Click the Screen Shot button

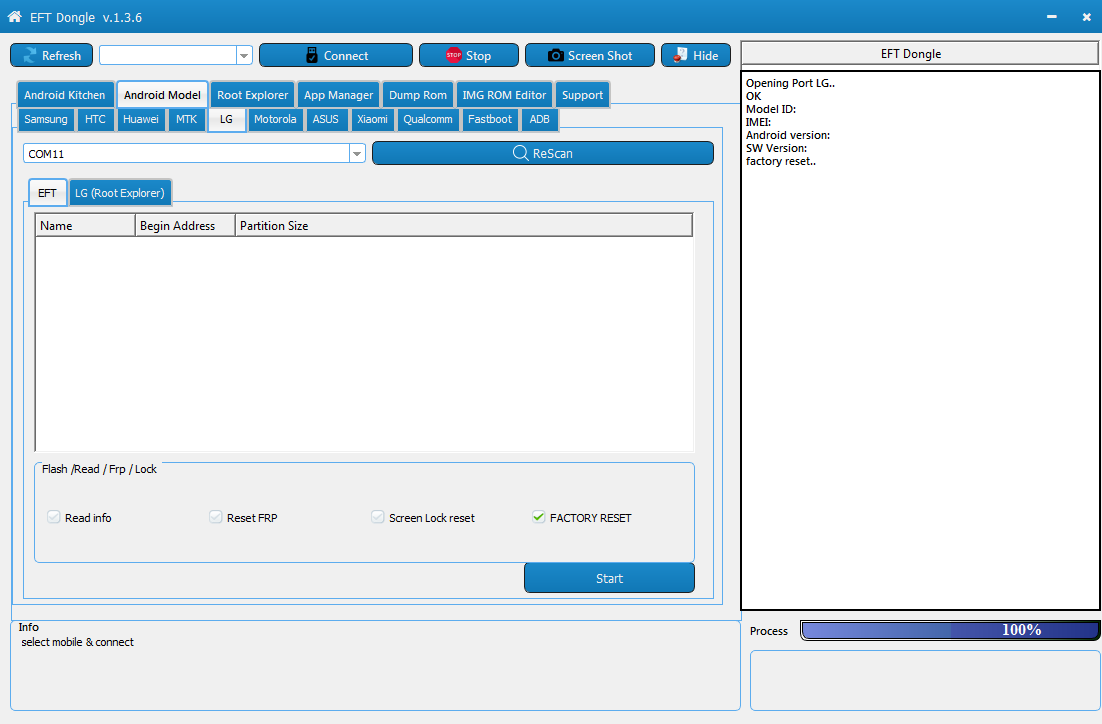pyautogui.click(x=590, y=56)
